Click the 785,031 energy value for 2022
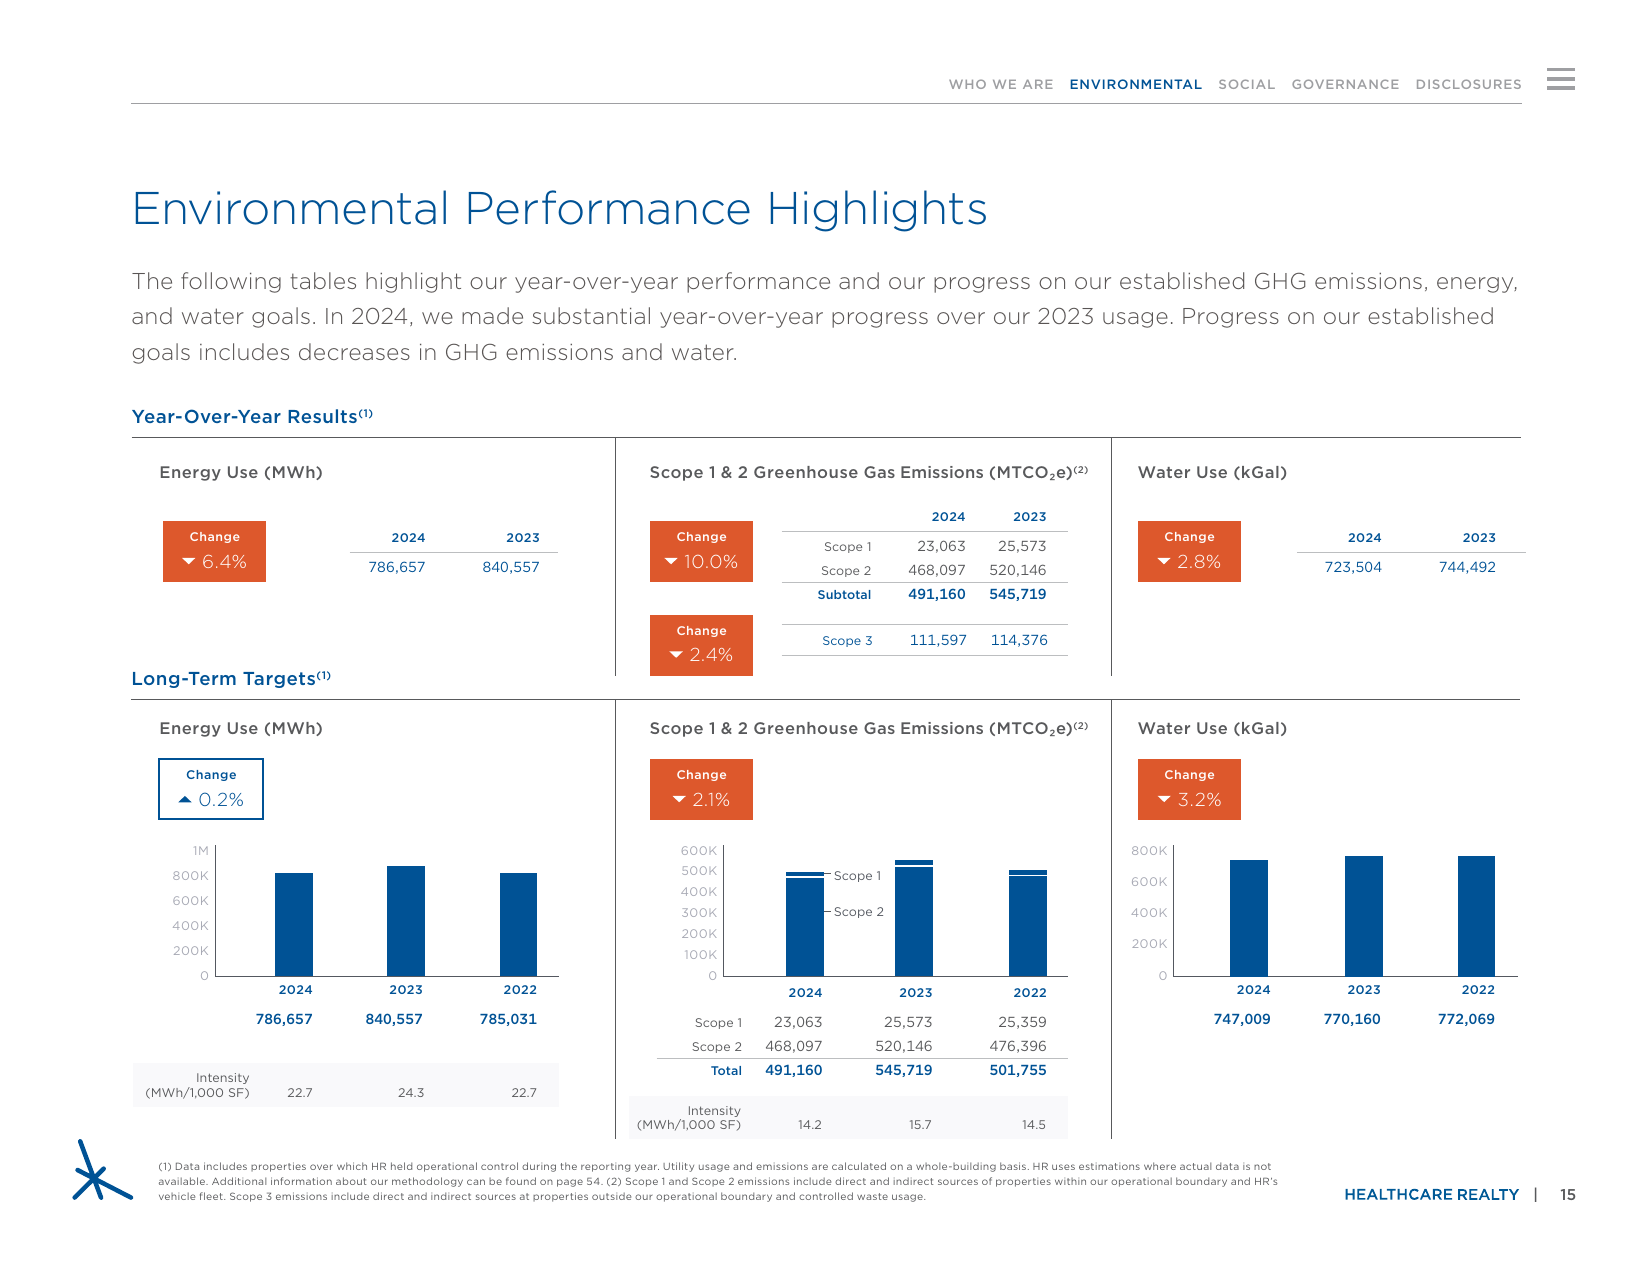 (508, 1019)
